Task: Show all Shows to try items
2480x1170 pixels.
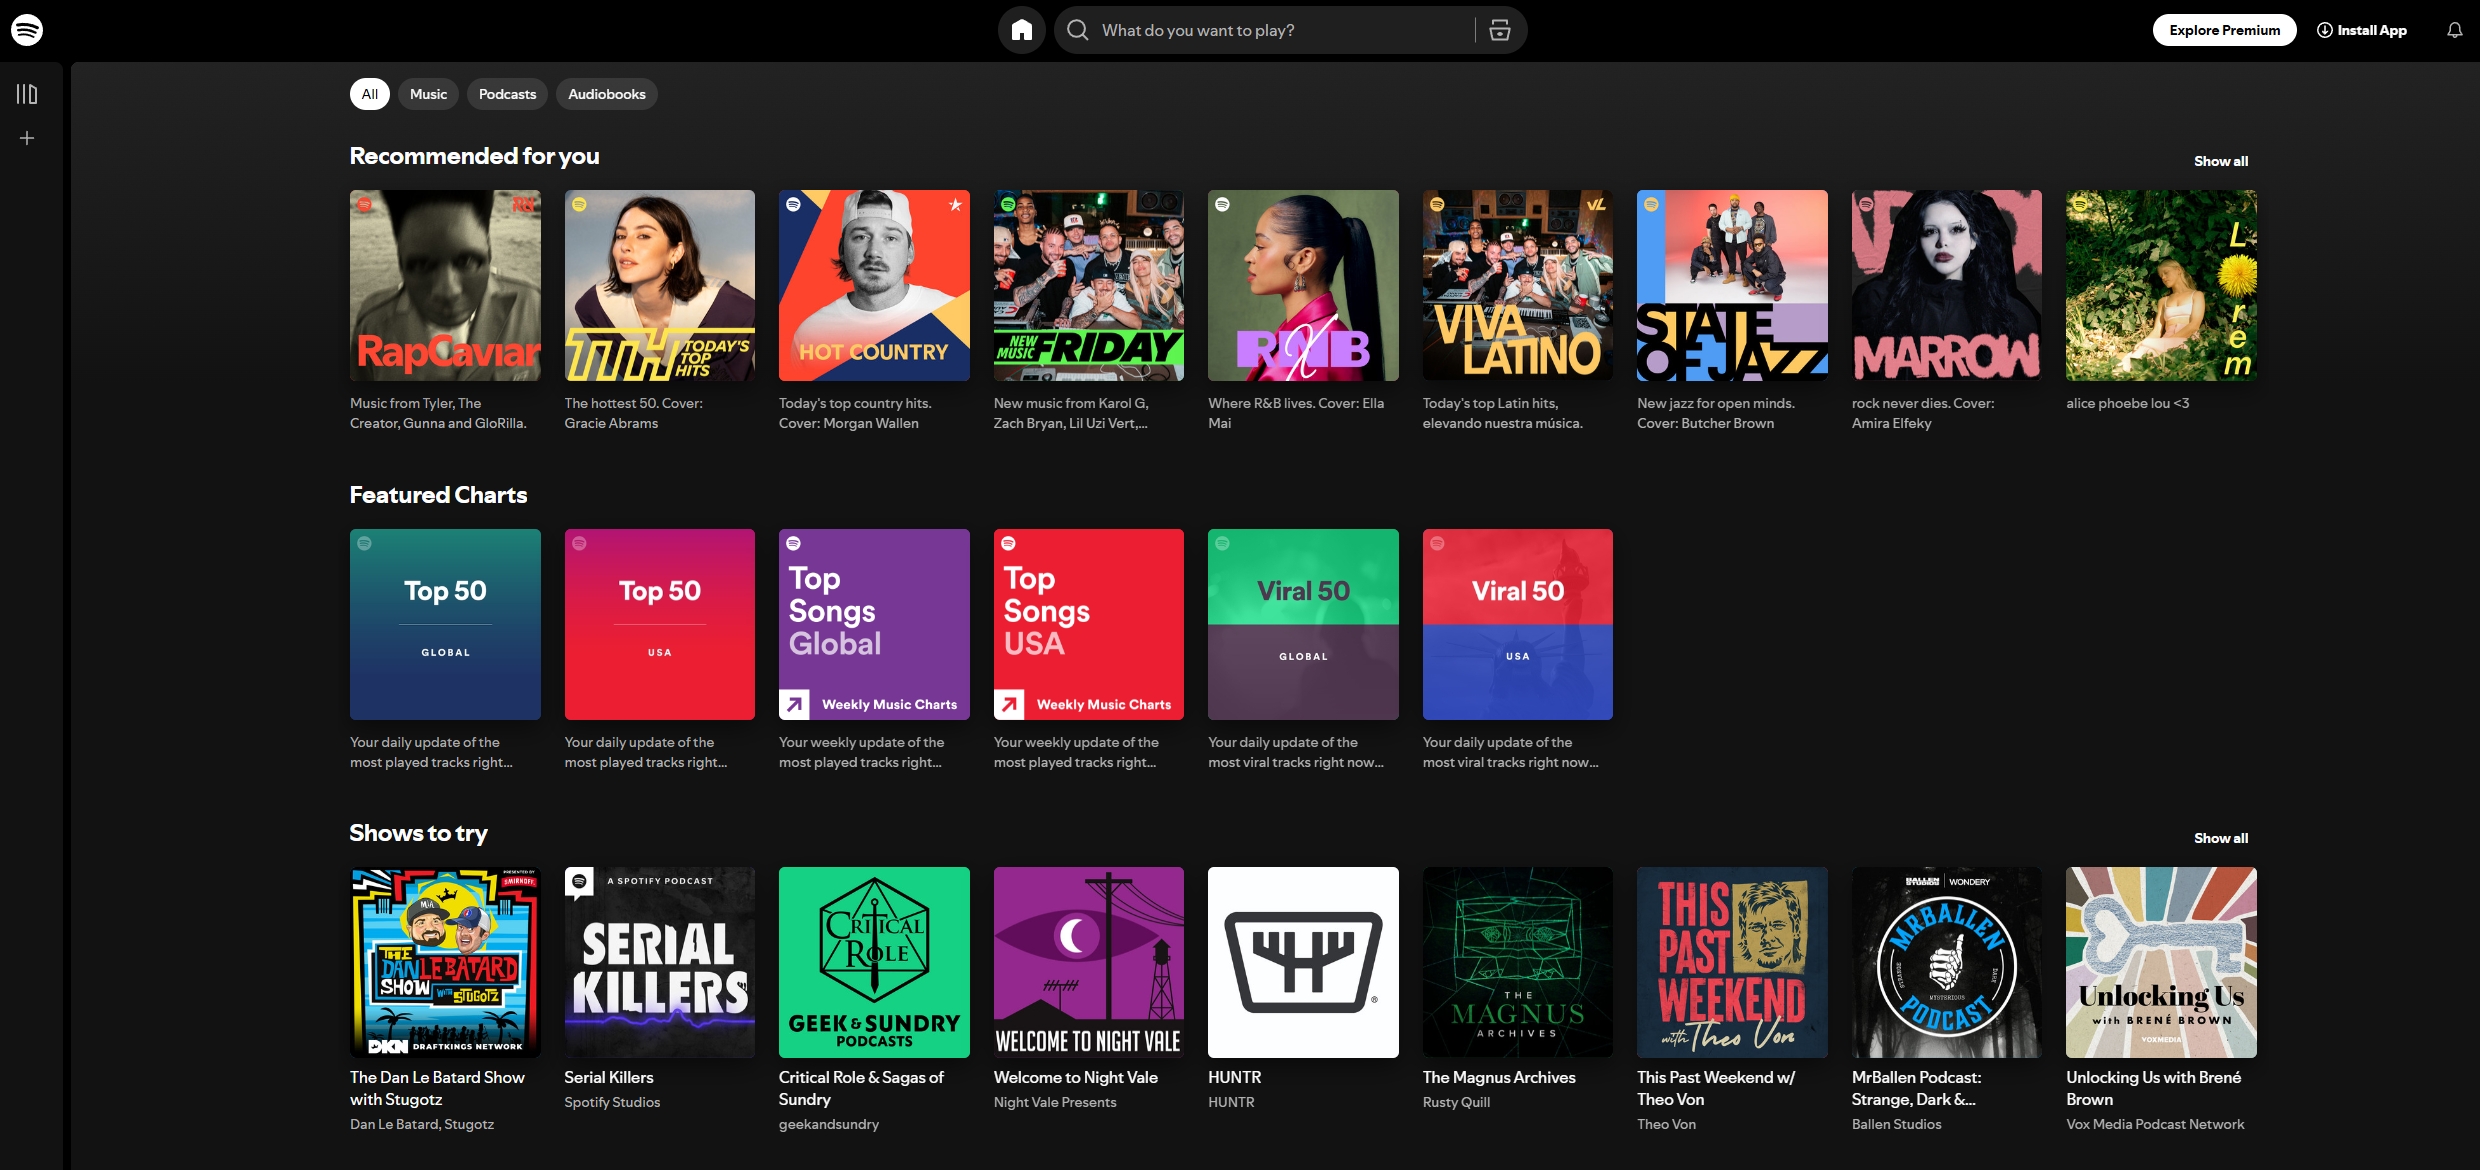Action: [2221, 838]
